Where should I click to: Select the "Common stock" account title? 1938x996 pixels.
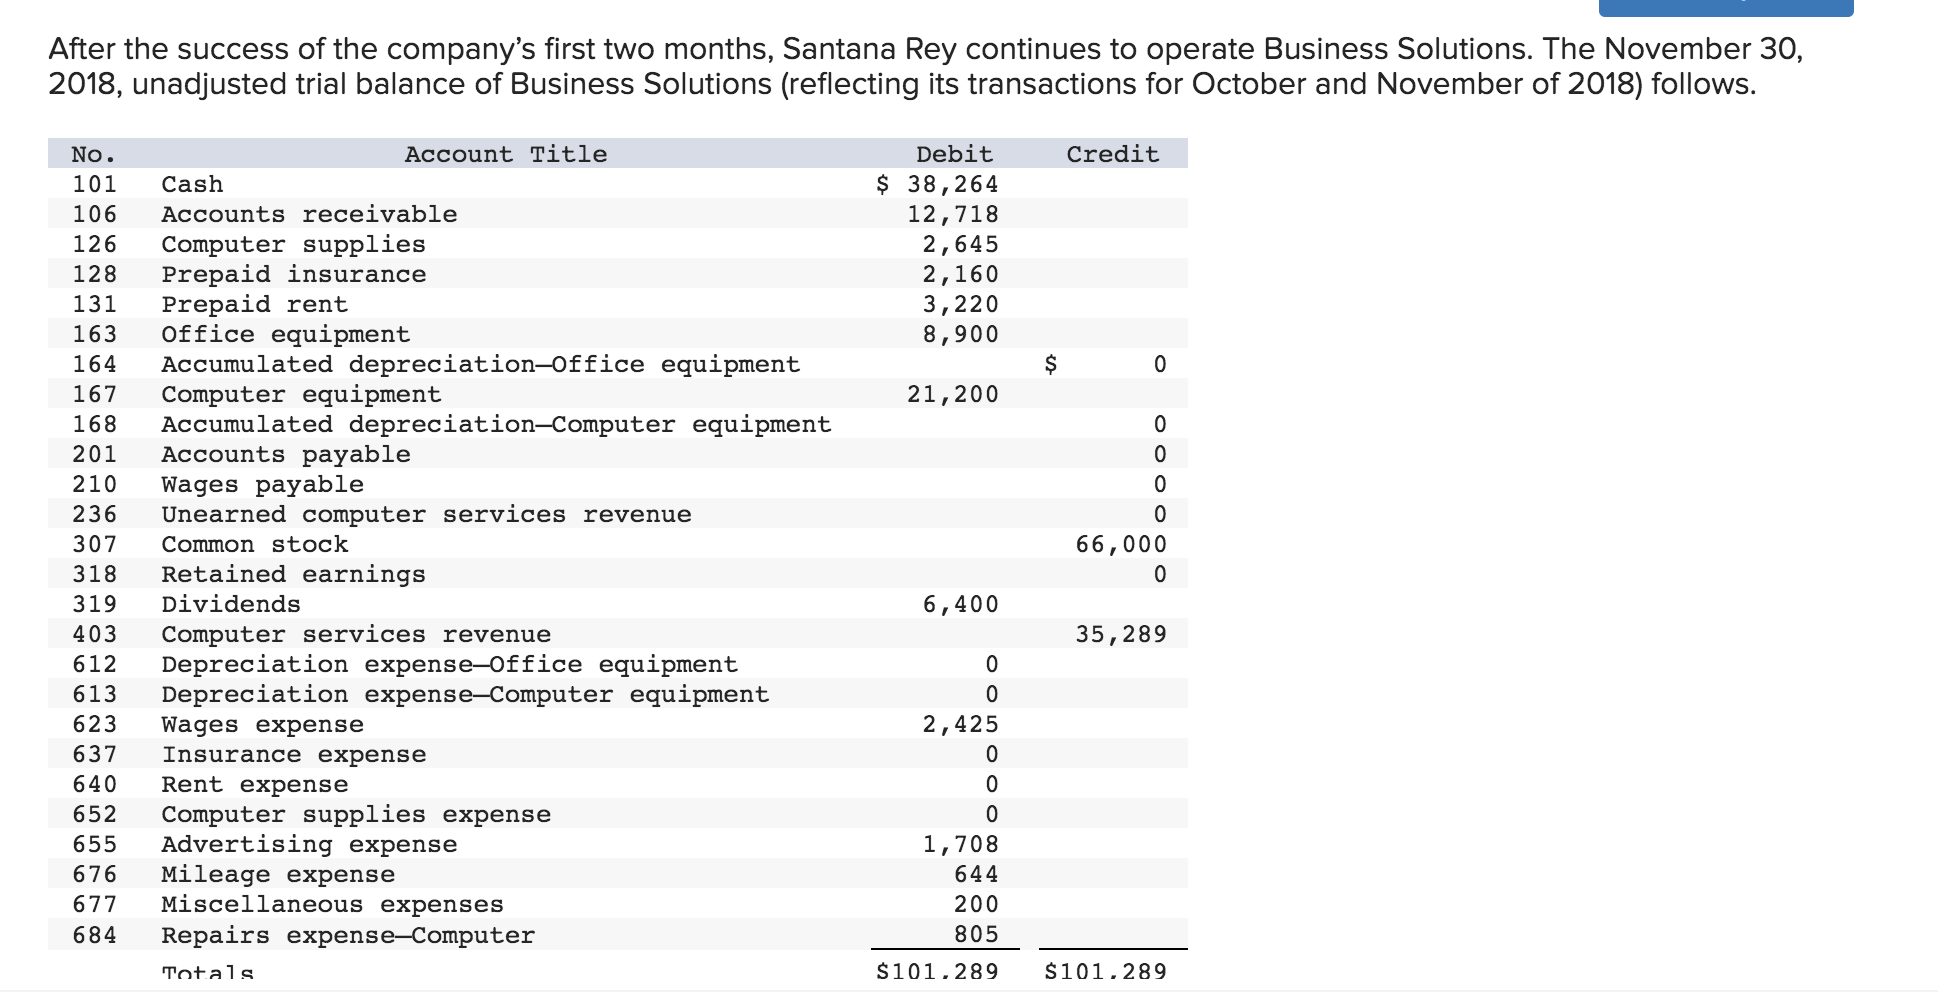(254, 544)
